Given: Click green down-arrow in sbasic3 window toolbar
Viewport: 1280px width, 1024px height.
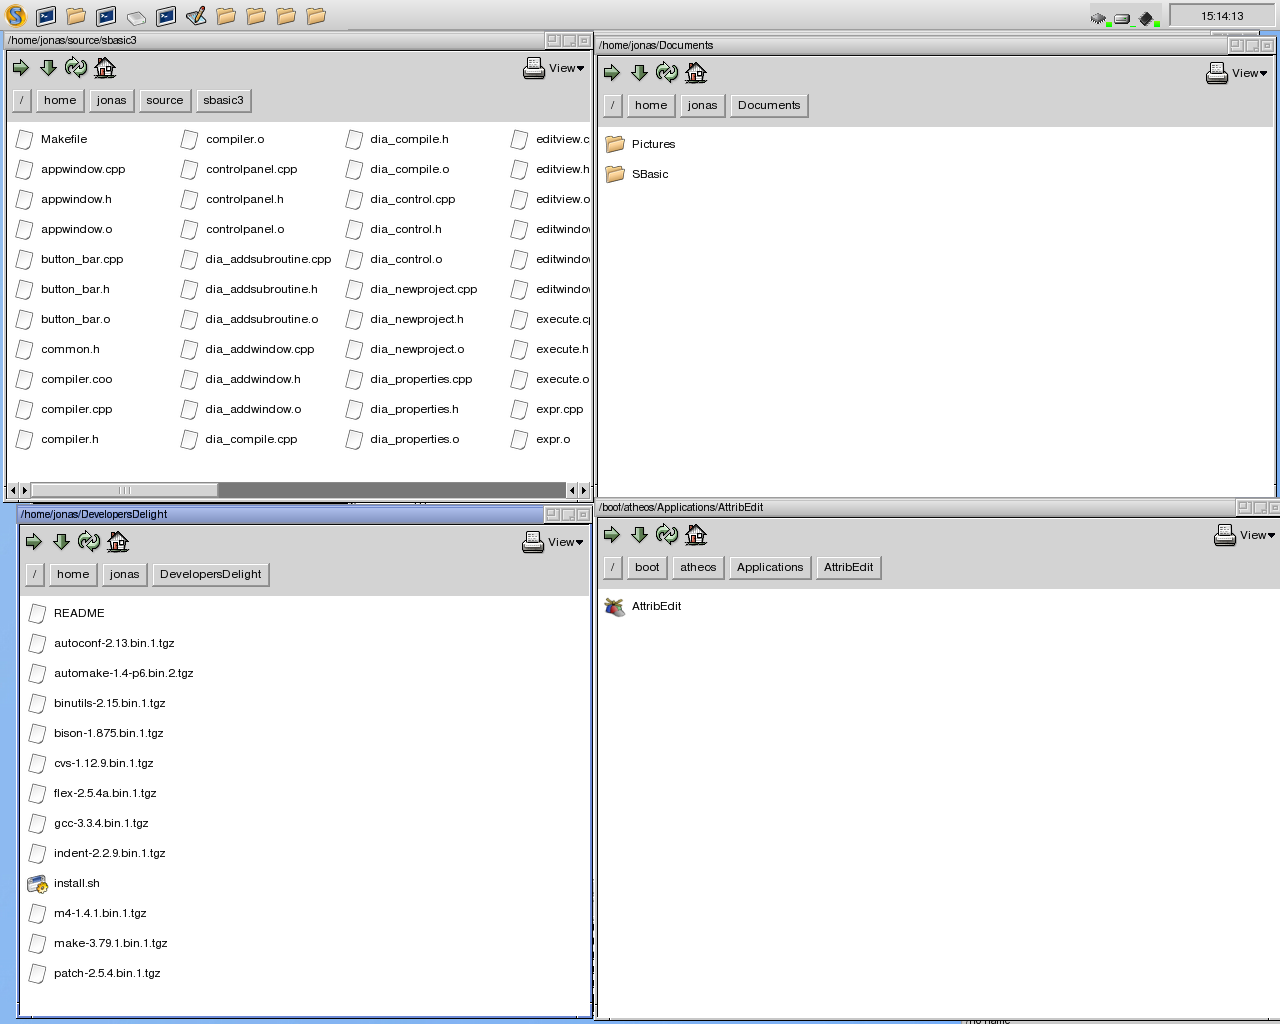Looking at the screenshot, I should (48, 68).
